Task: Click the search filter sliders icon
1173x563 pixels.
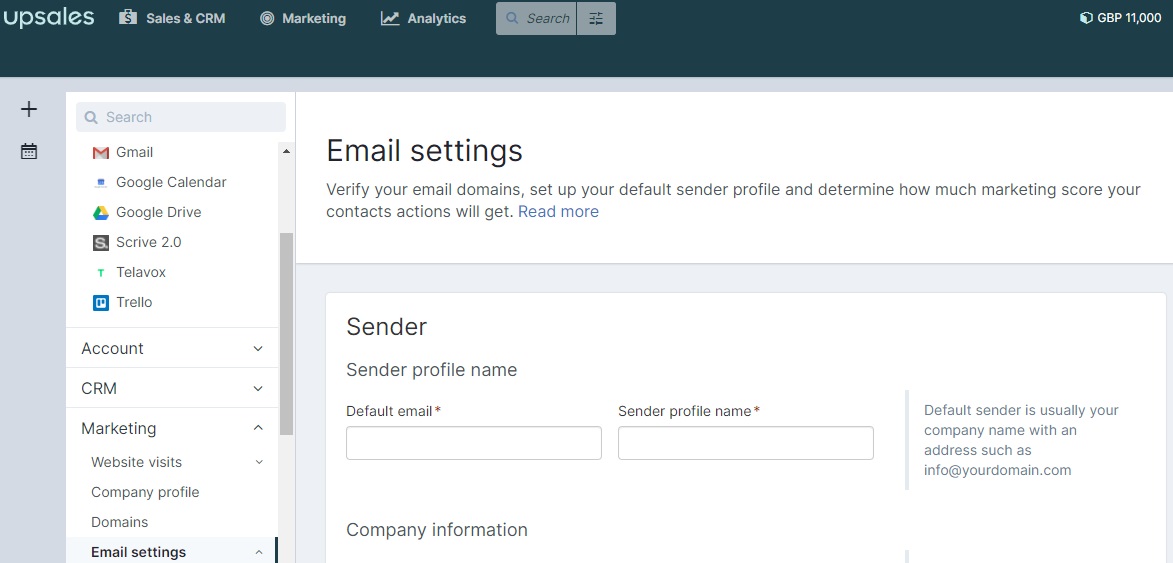Action: (596, 19)
